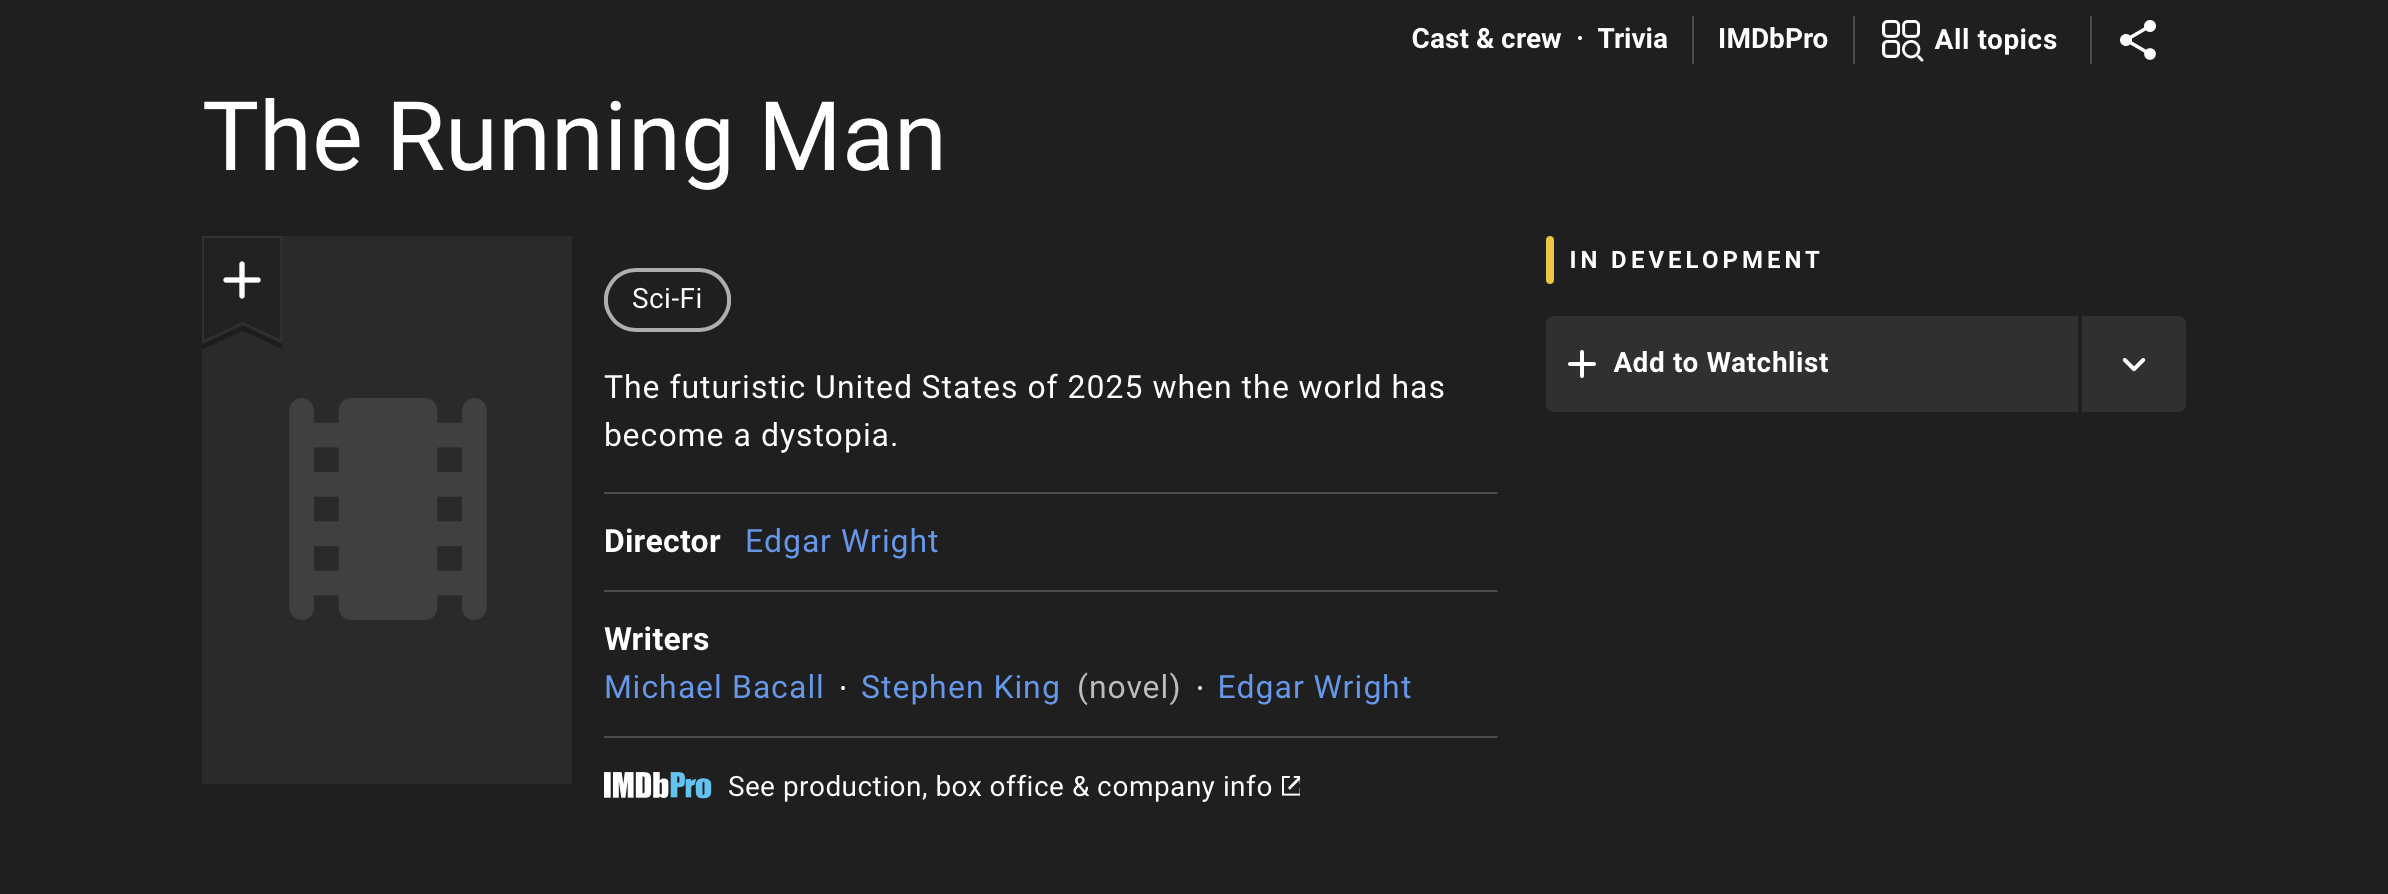This screenshot has height=894, width=2388.
Task: Click The Running Man title heading
Action: [574, 137]
